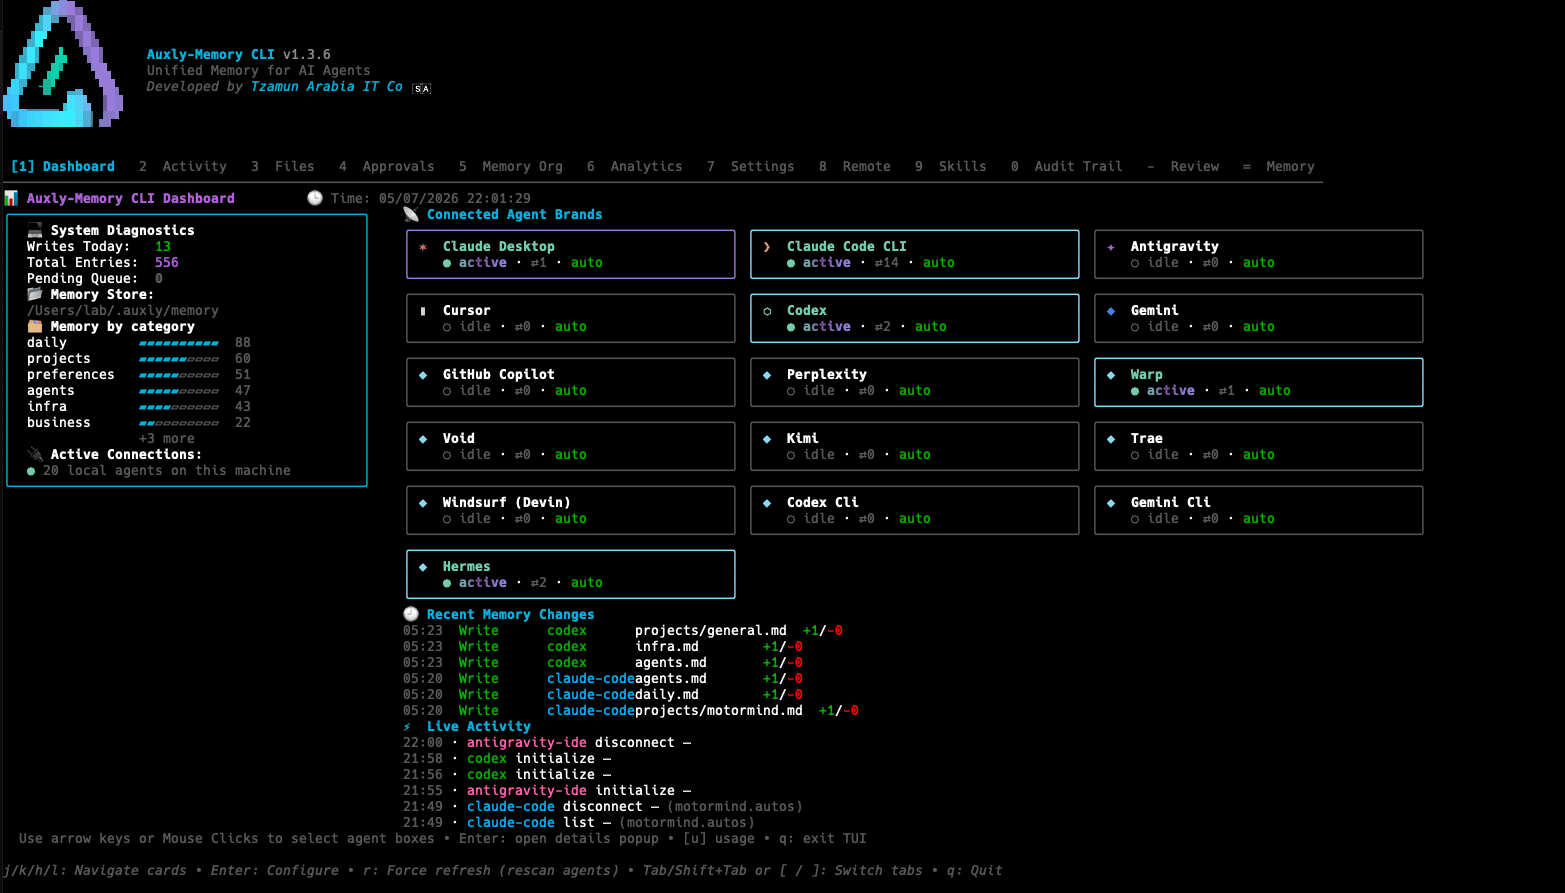Click the projects/general.md change entry
Screen dimensions: 1565x893
(623, 631)
